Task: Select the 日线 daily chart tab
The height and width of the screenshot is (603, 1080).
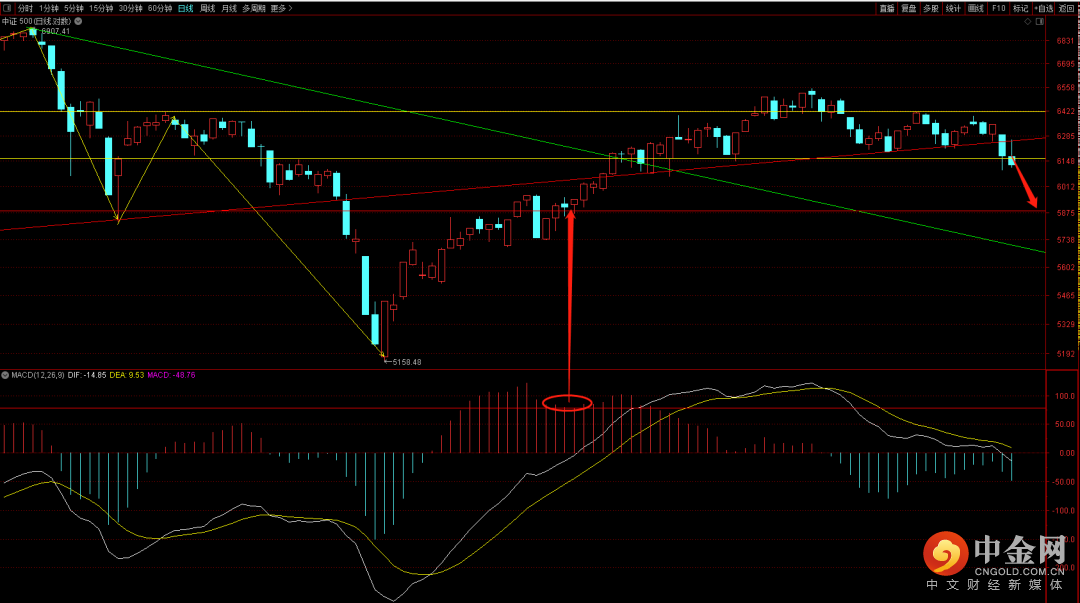Action: (185, 8)
